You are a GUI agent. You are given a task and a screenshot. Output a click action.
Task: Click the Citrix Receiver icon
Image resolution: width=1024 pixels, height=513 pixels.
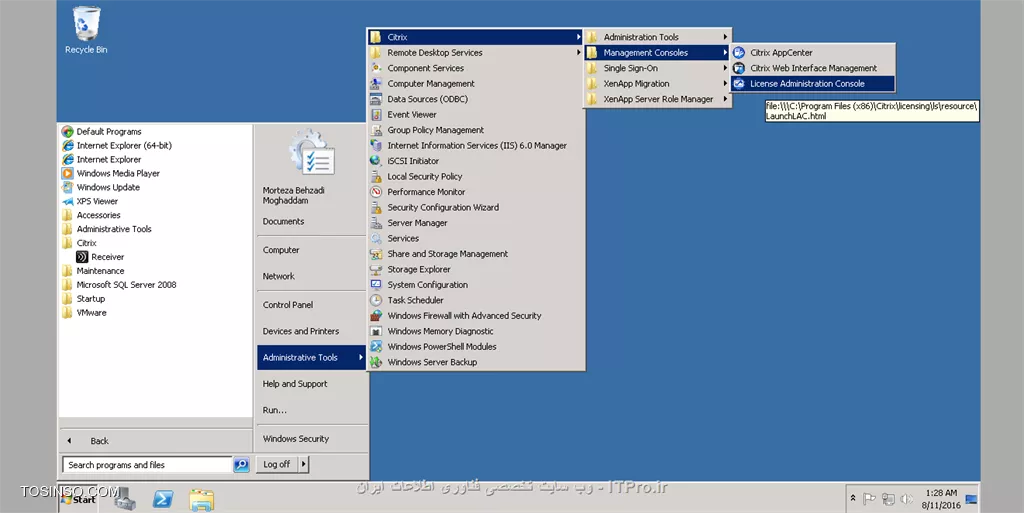click(82, 257)
